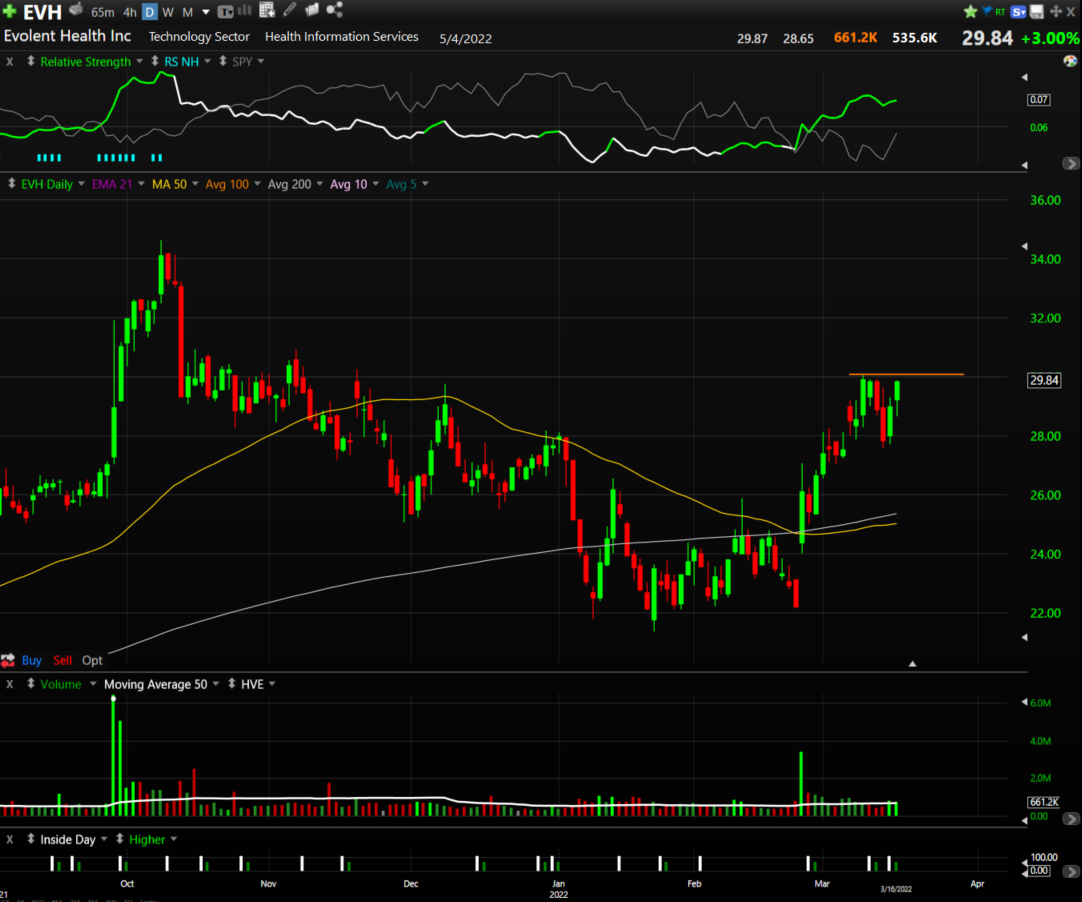Close the Volume pane with X
The width and height of the screenshot is (1082, 902).
pos(10,684)
